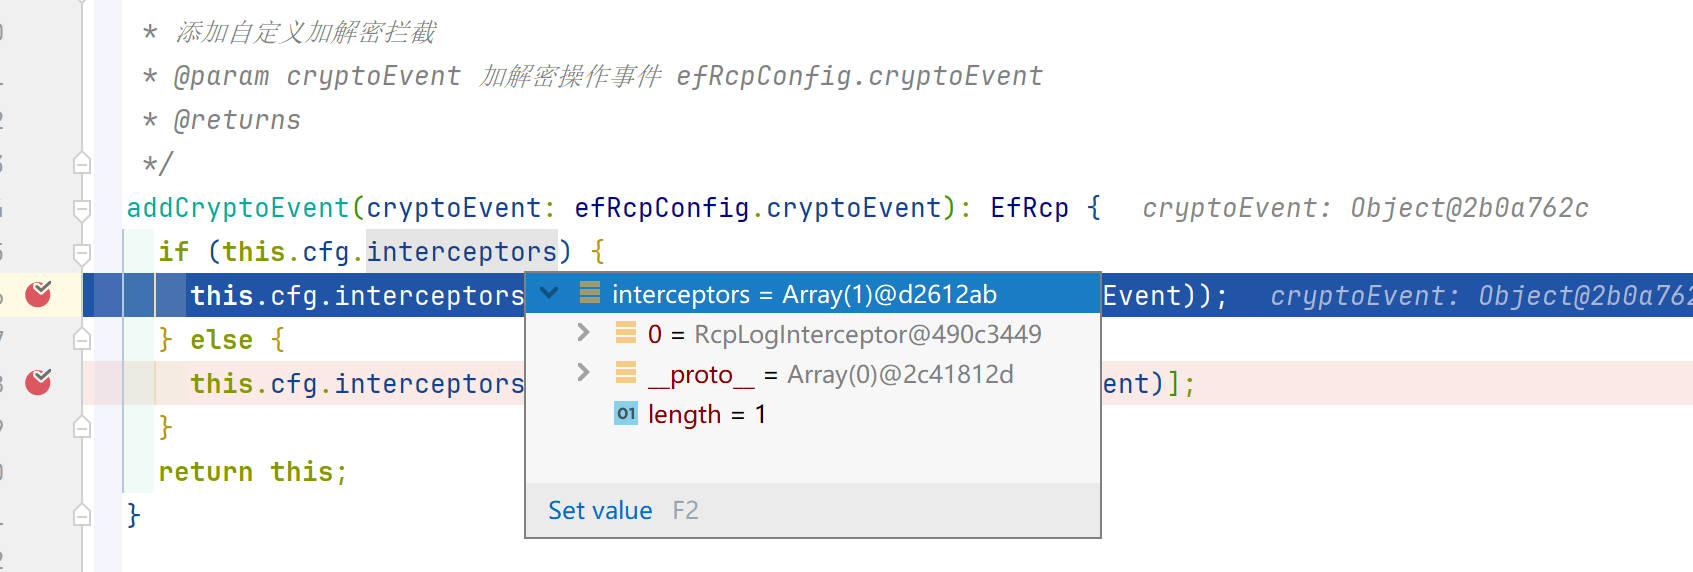
Task: Click the array icon beside __proto__
Action: pyautogui.click(x=626, y=373)
